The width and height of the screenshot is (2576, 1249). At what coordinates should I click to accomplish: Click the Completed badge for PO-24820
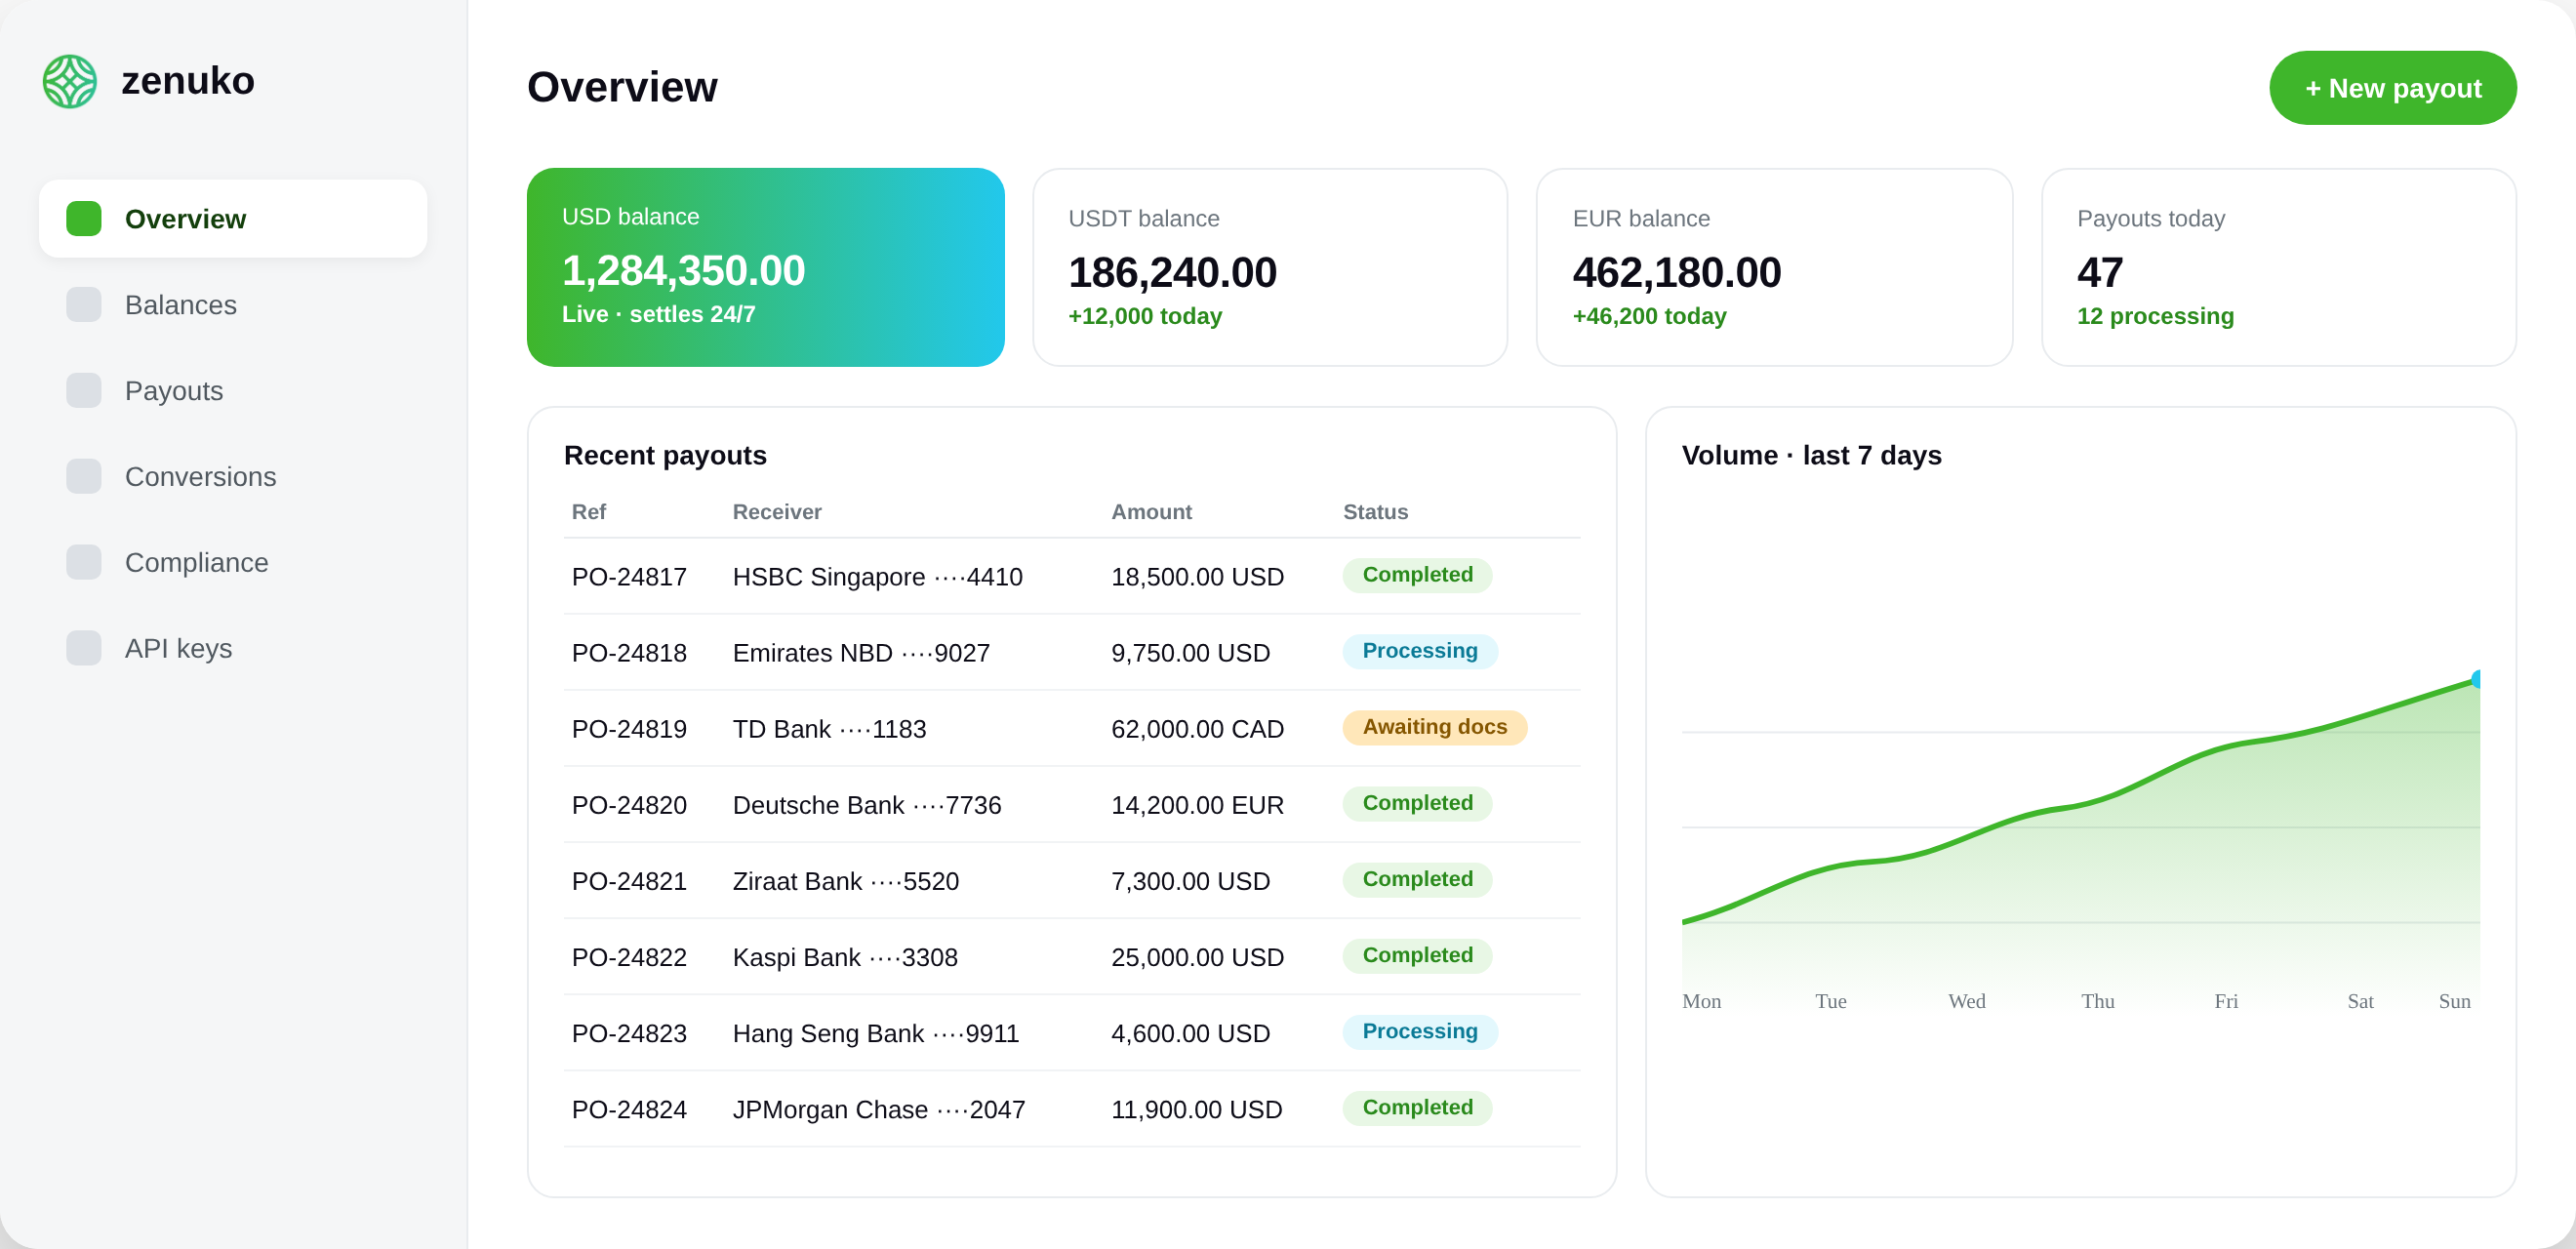click(x=1417, y=803)
